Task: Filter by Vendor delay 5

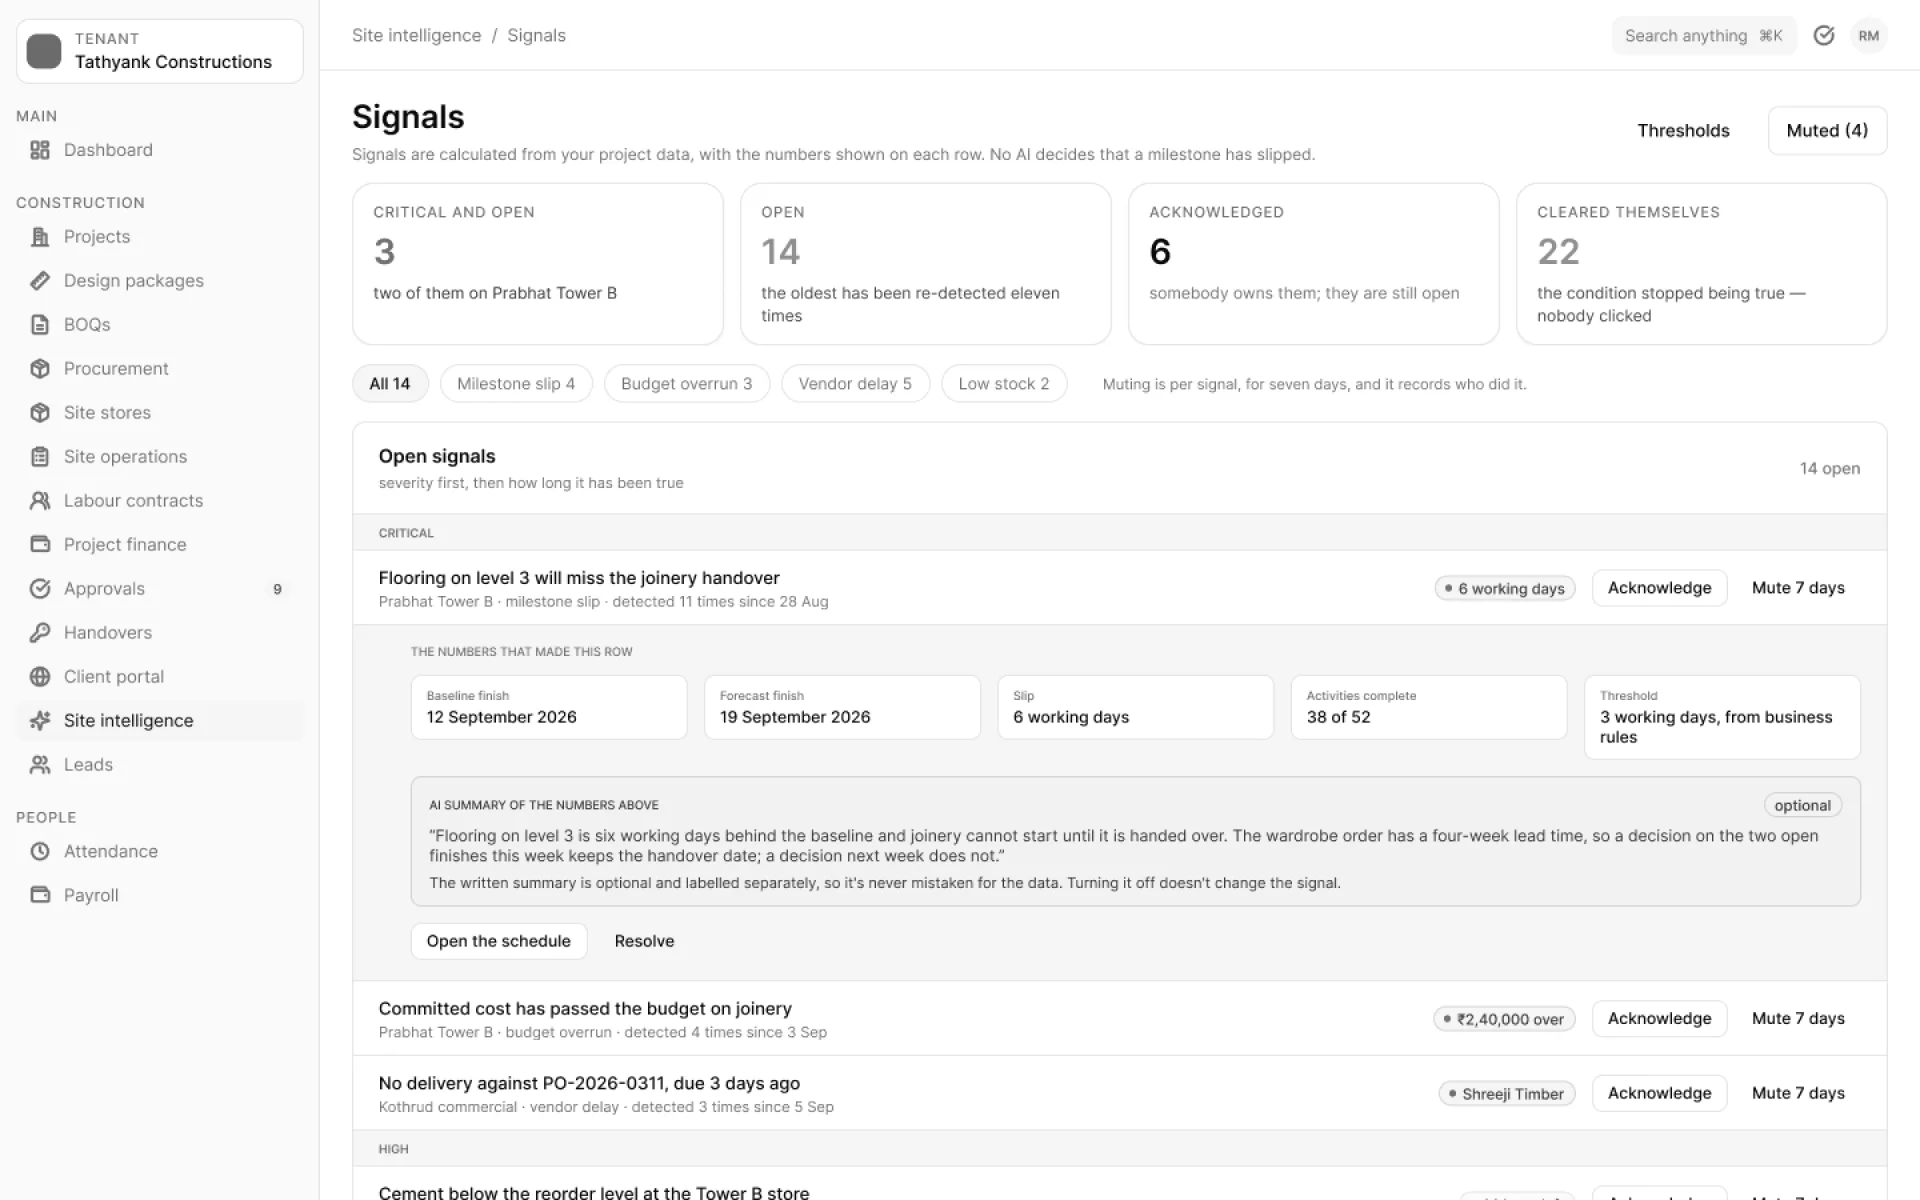Action: (x=855, y=384)
